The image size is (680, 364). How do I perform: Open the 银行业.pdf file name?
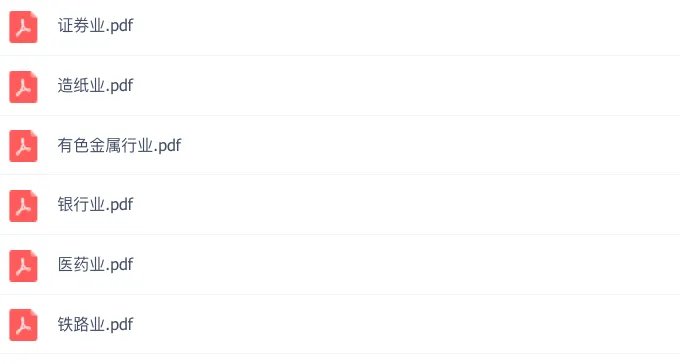[x=95, y=204]
